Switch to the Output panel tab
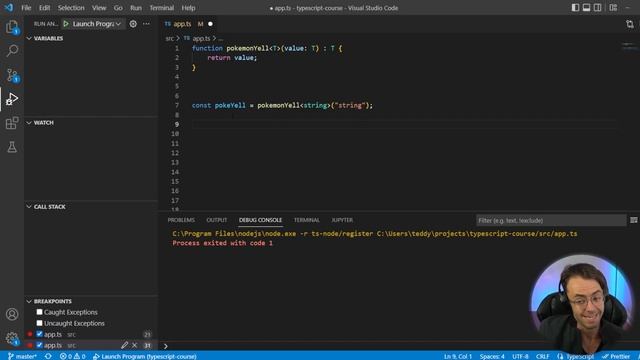 [217, 220]
